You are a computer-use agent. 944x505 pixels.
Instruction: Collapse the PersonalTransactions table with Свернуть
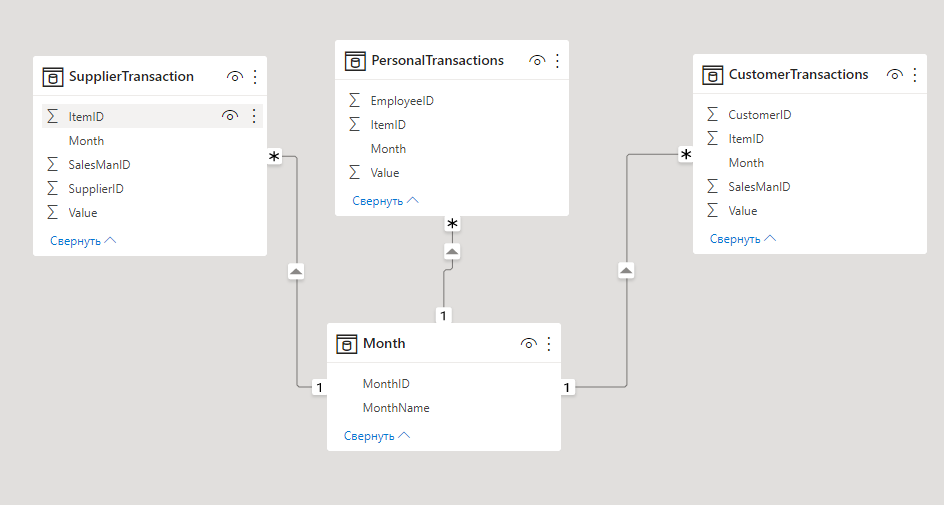click(x=385, y=201)
